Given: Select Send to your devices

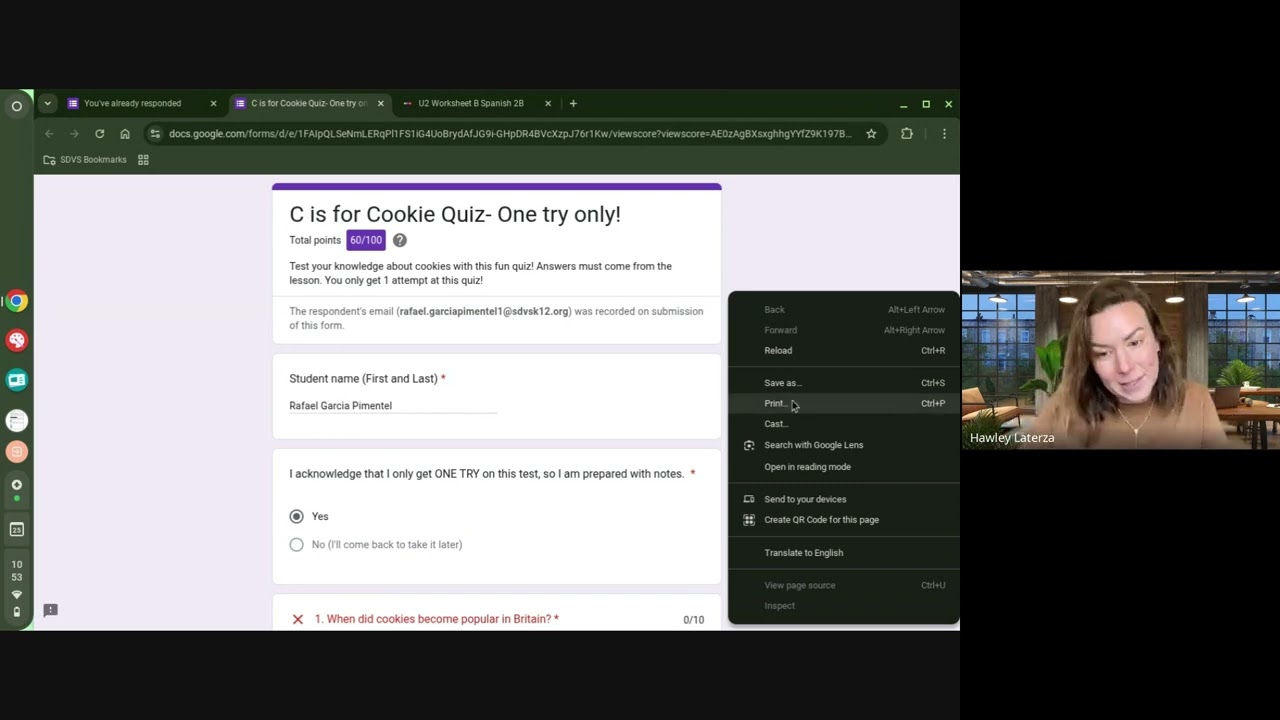Looking at the screenshot, I should click(x=843, y=499).
